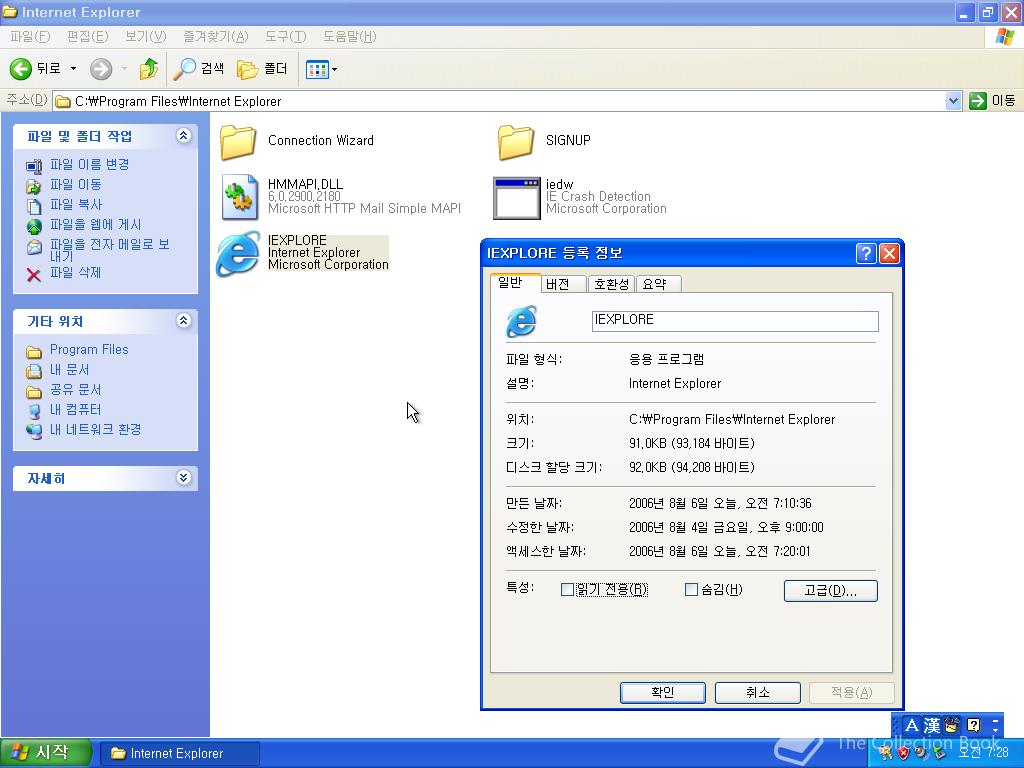This screenshot has height=768, width=1024.
Task: Click the red X delete file icon
Action: 34,274
